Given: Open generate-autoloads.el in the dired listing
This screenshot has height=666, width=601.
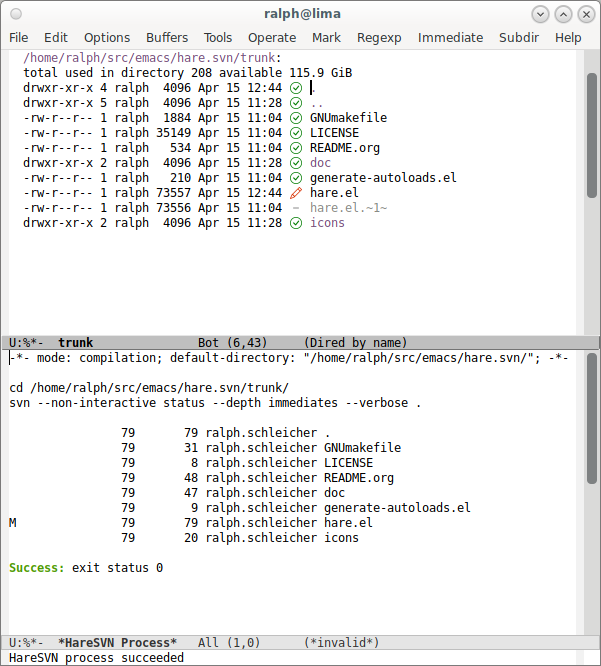Looking at the screenshot, I should 383,178.
